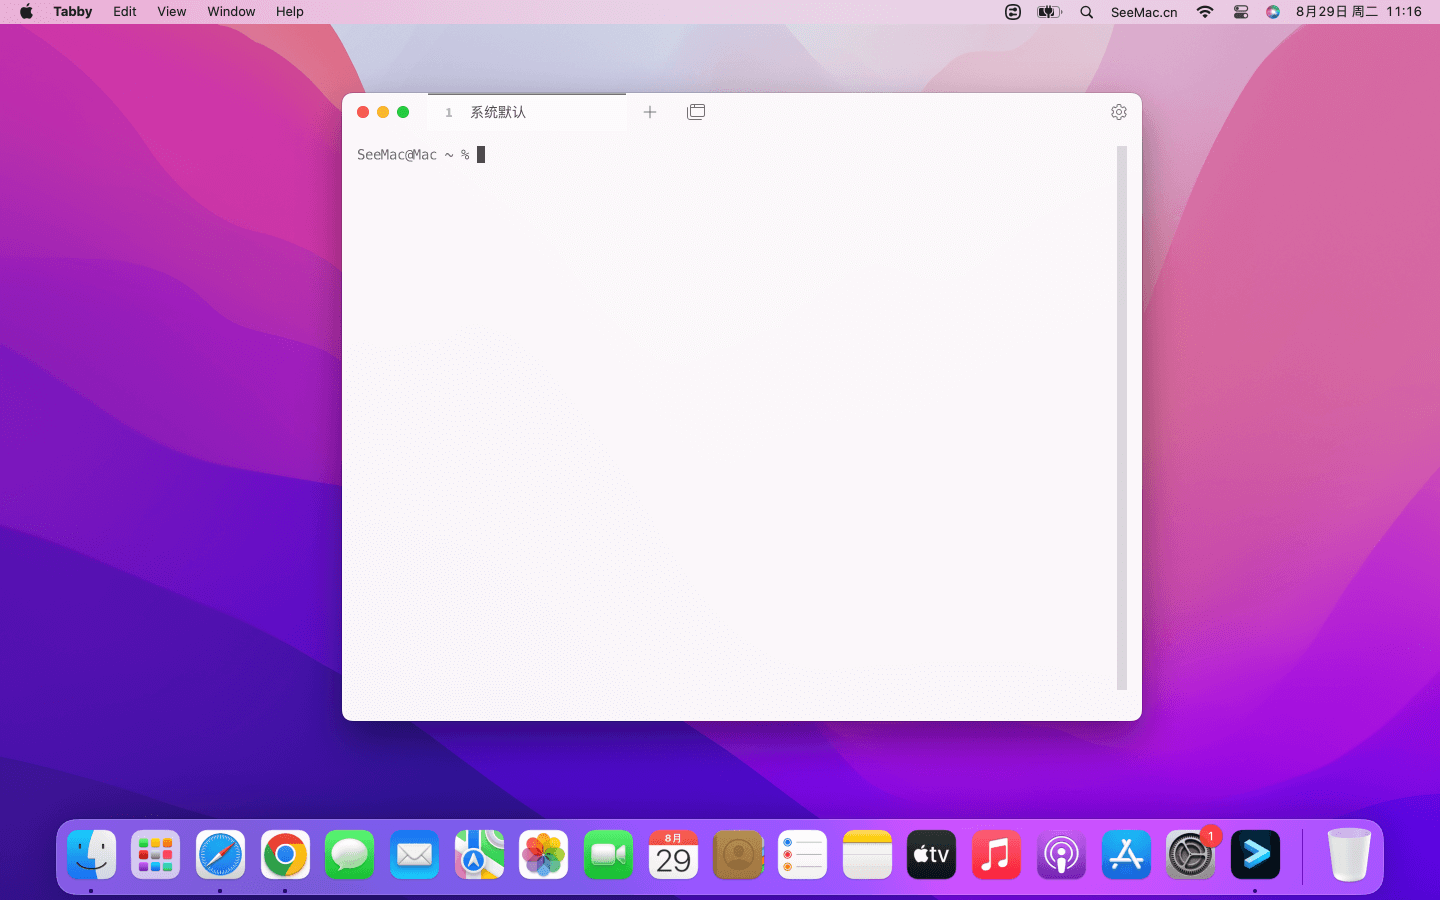Open the Help menu
The image size is (1440, 900).
coord(290,12)
